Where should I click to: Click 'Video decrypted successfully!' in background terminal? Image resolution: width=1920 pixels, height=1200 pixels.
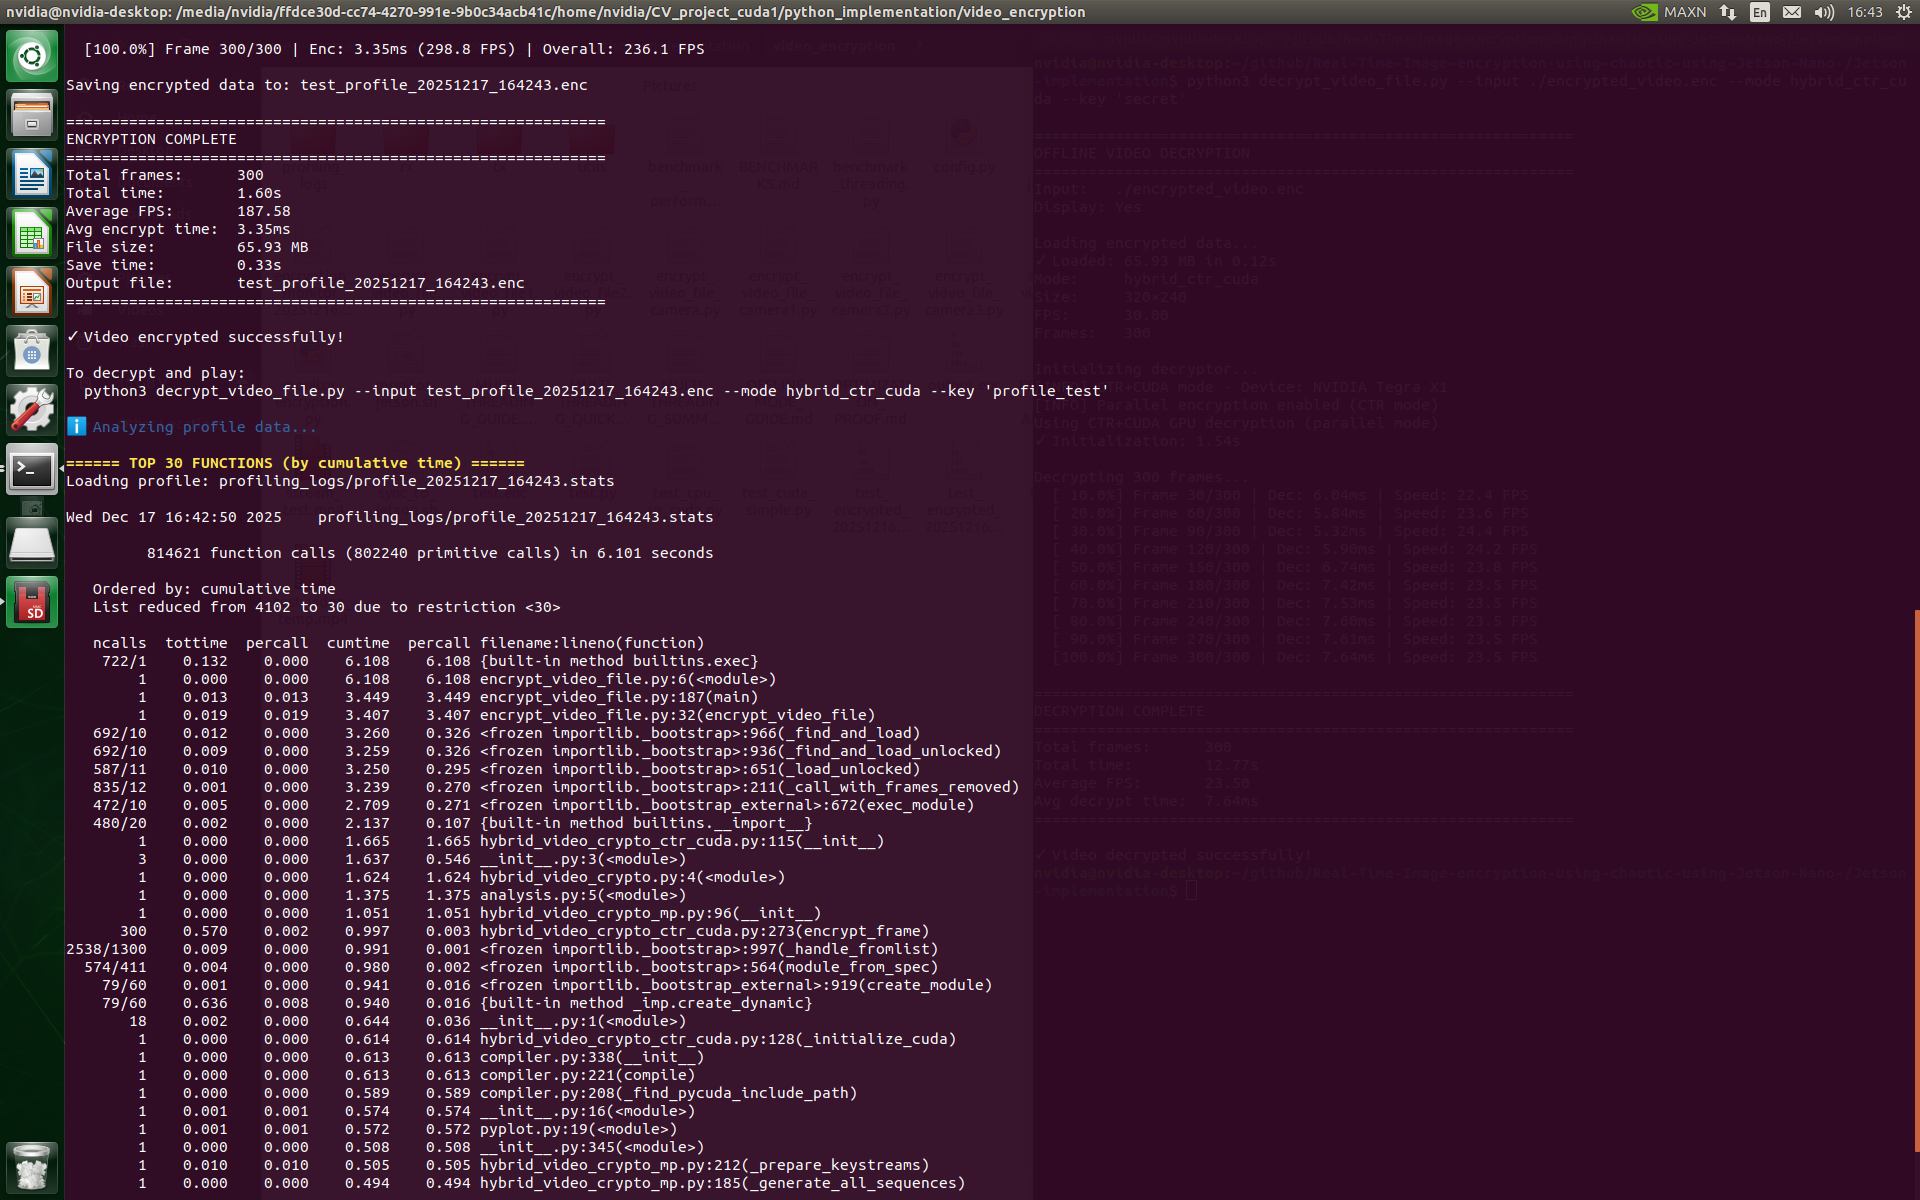point(1172,855)
